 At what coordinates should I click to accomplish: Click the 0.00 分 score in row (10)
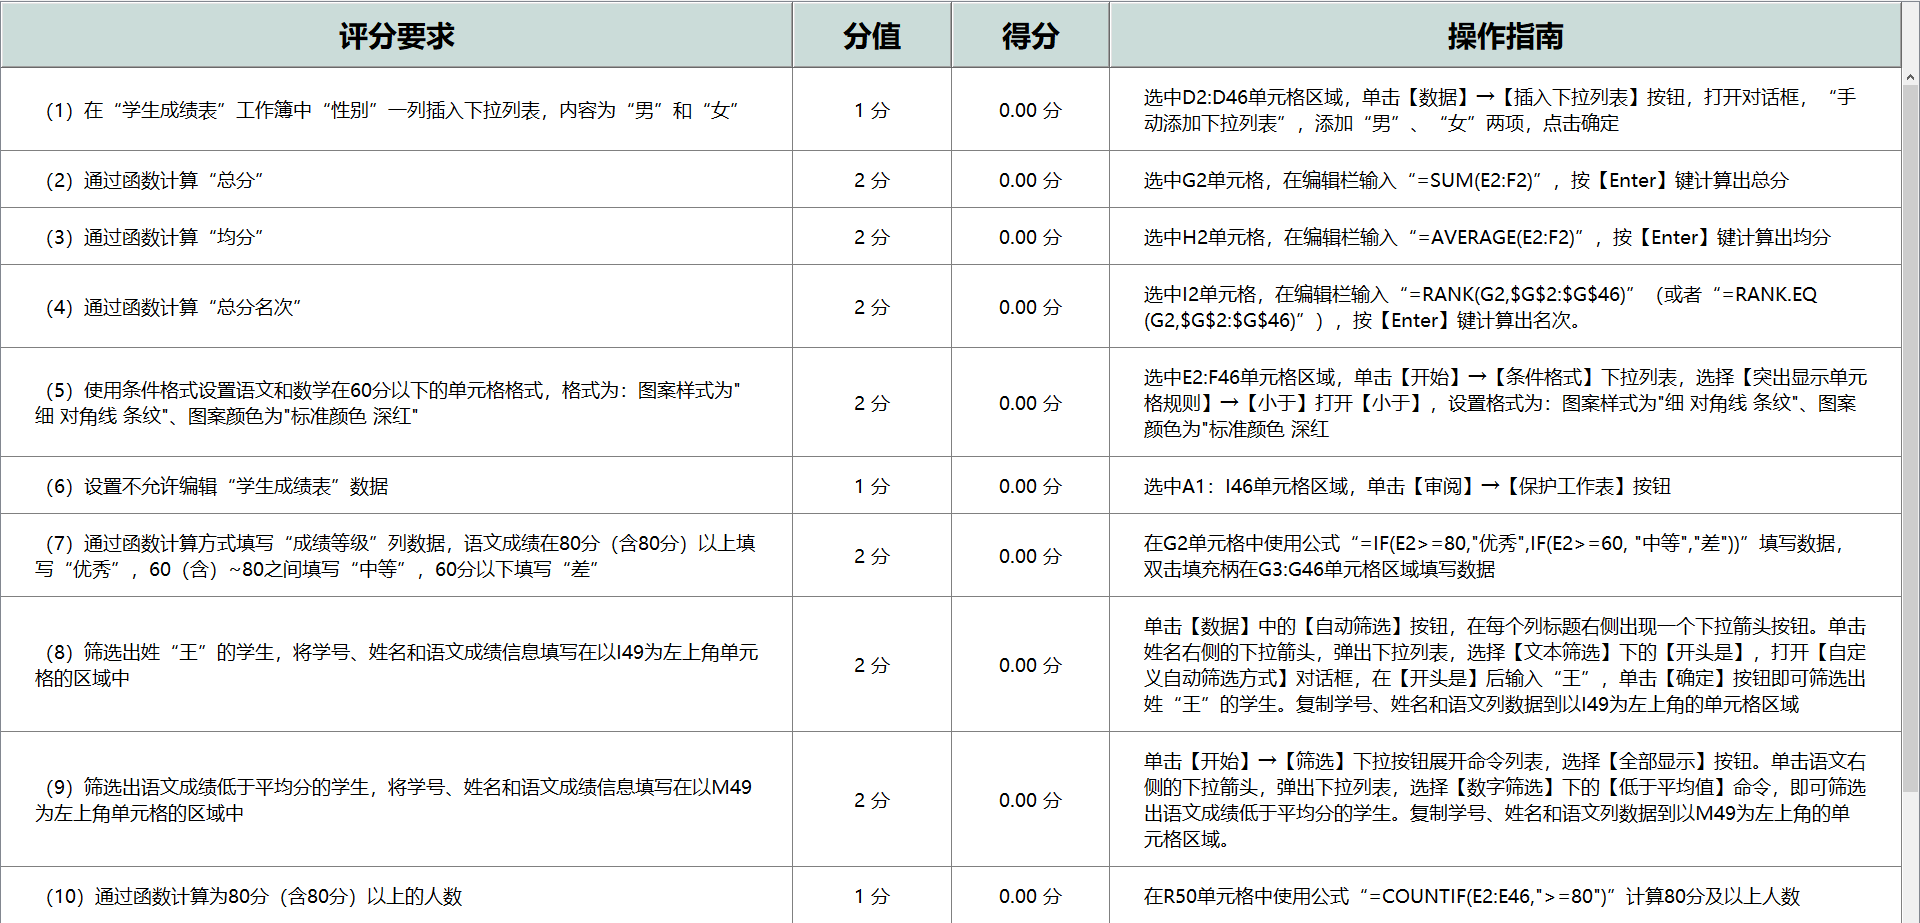[1030, 896]
